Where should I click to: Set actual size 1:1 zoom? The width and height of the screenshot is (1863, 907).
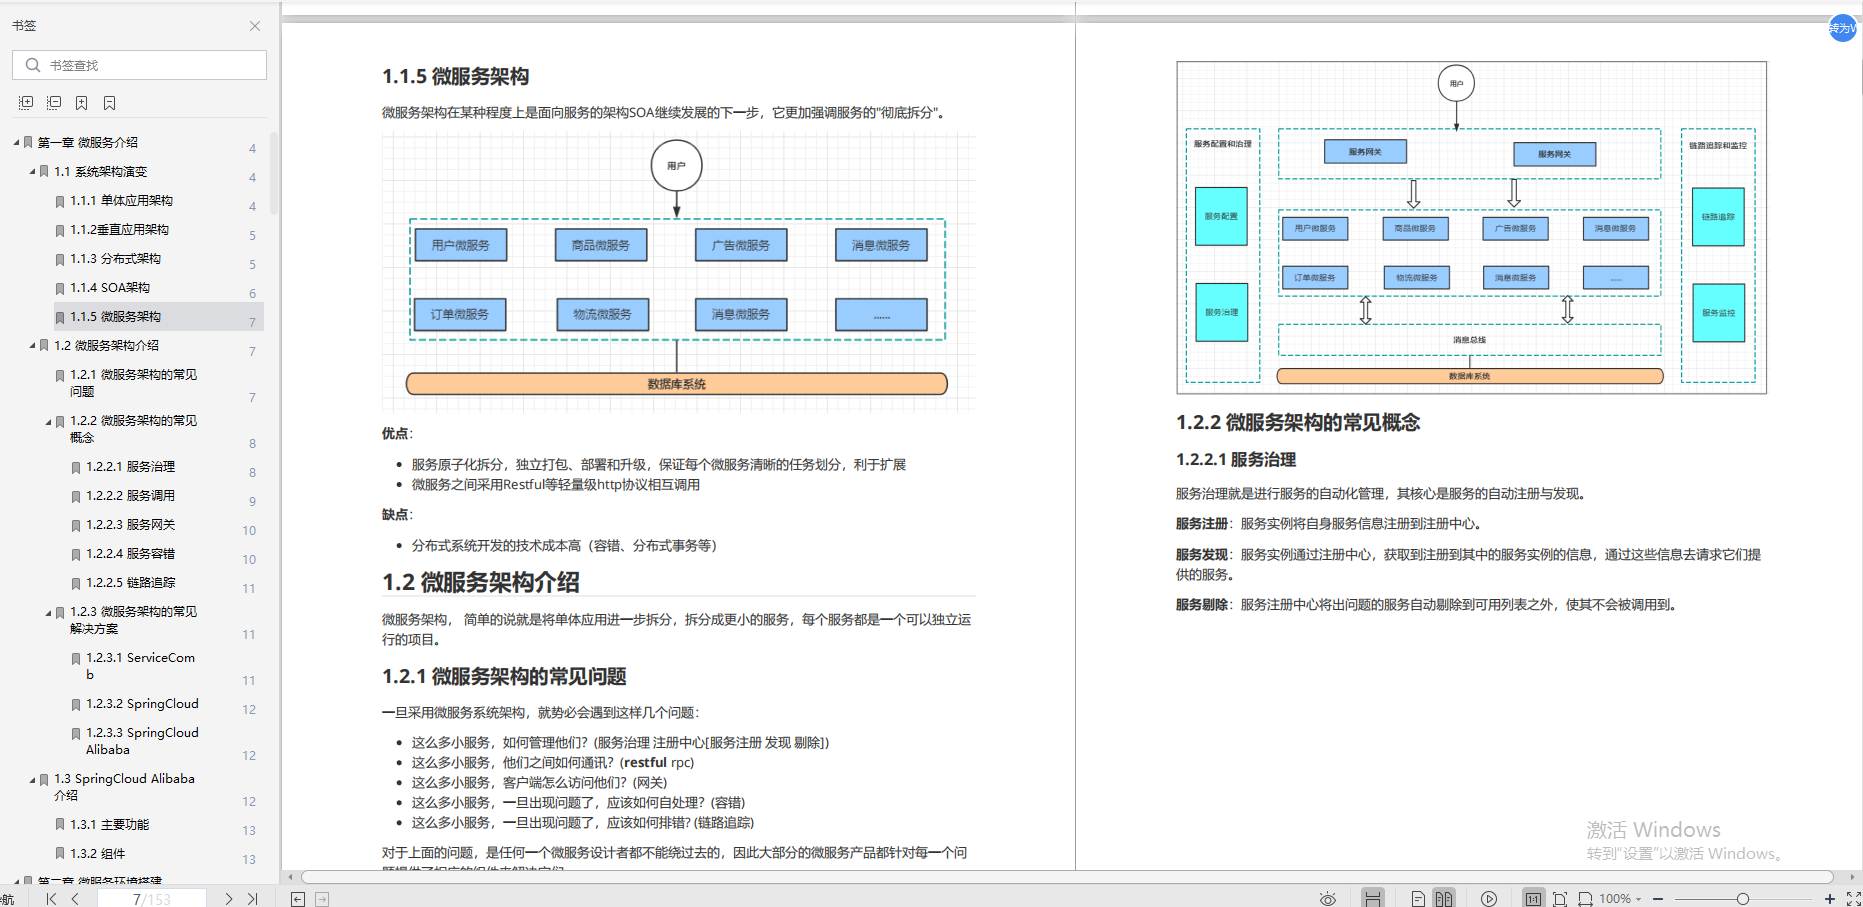click(x=1533, y=899)
